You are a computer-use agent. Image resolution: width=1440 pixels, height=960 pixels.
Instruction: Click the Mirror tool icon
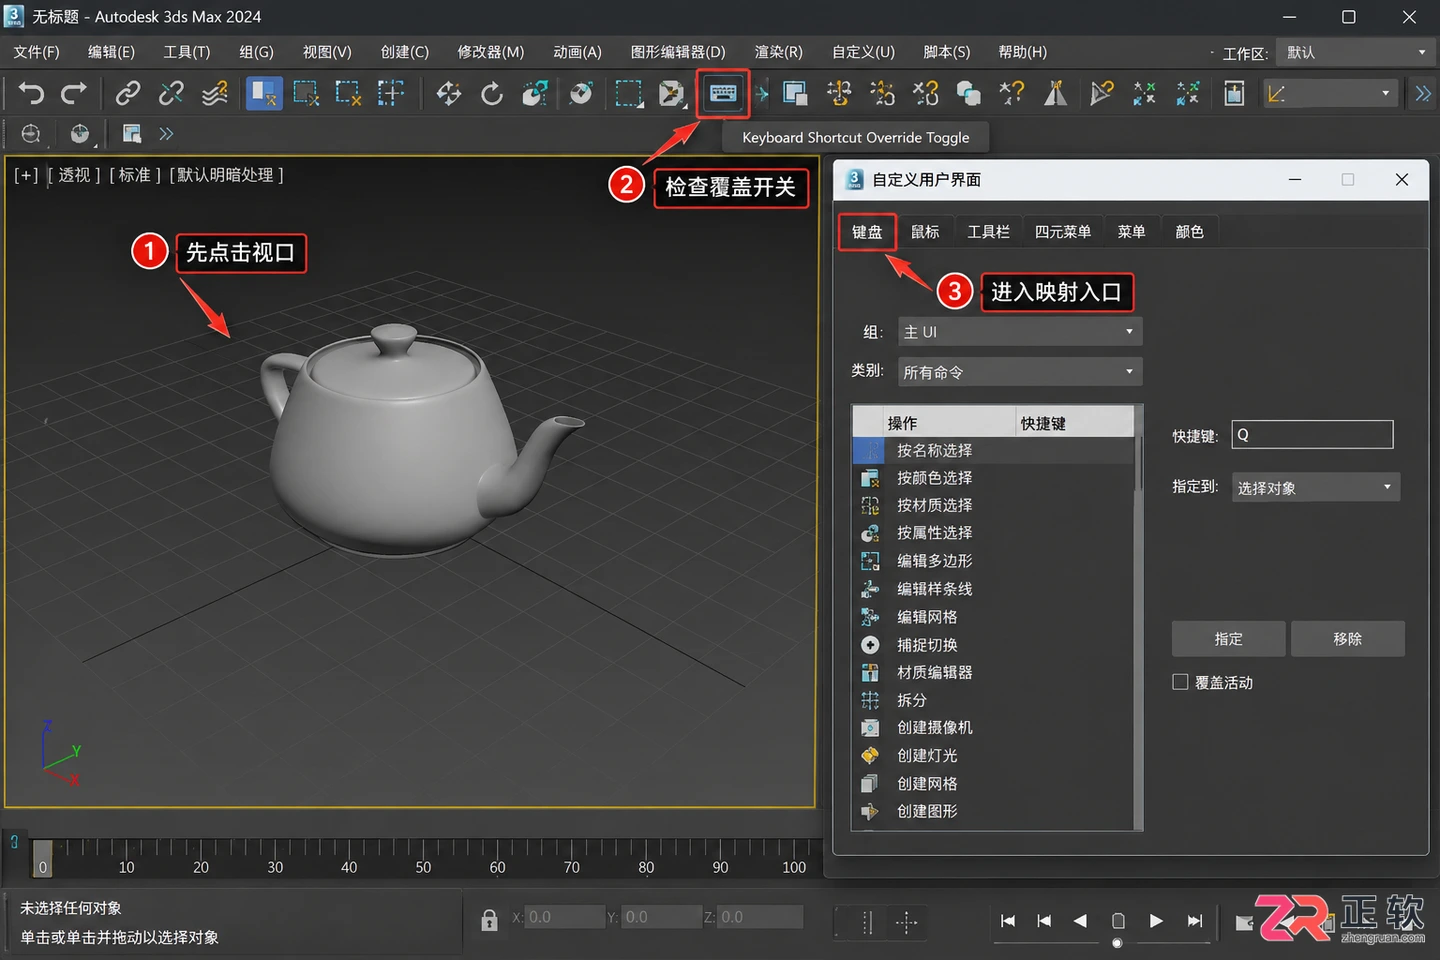point(1055,94)
